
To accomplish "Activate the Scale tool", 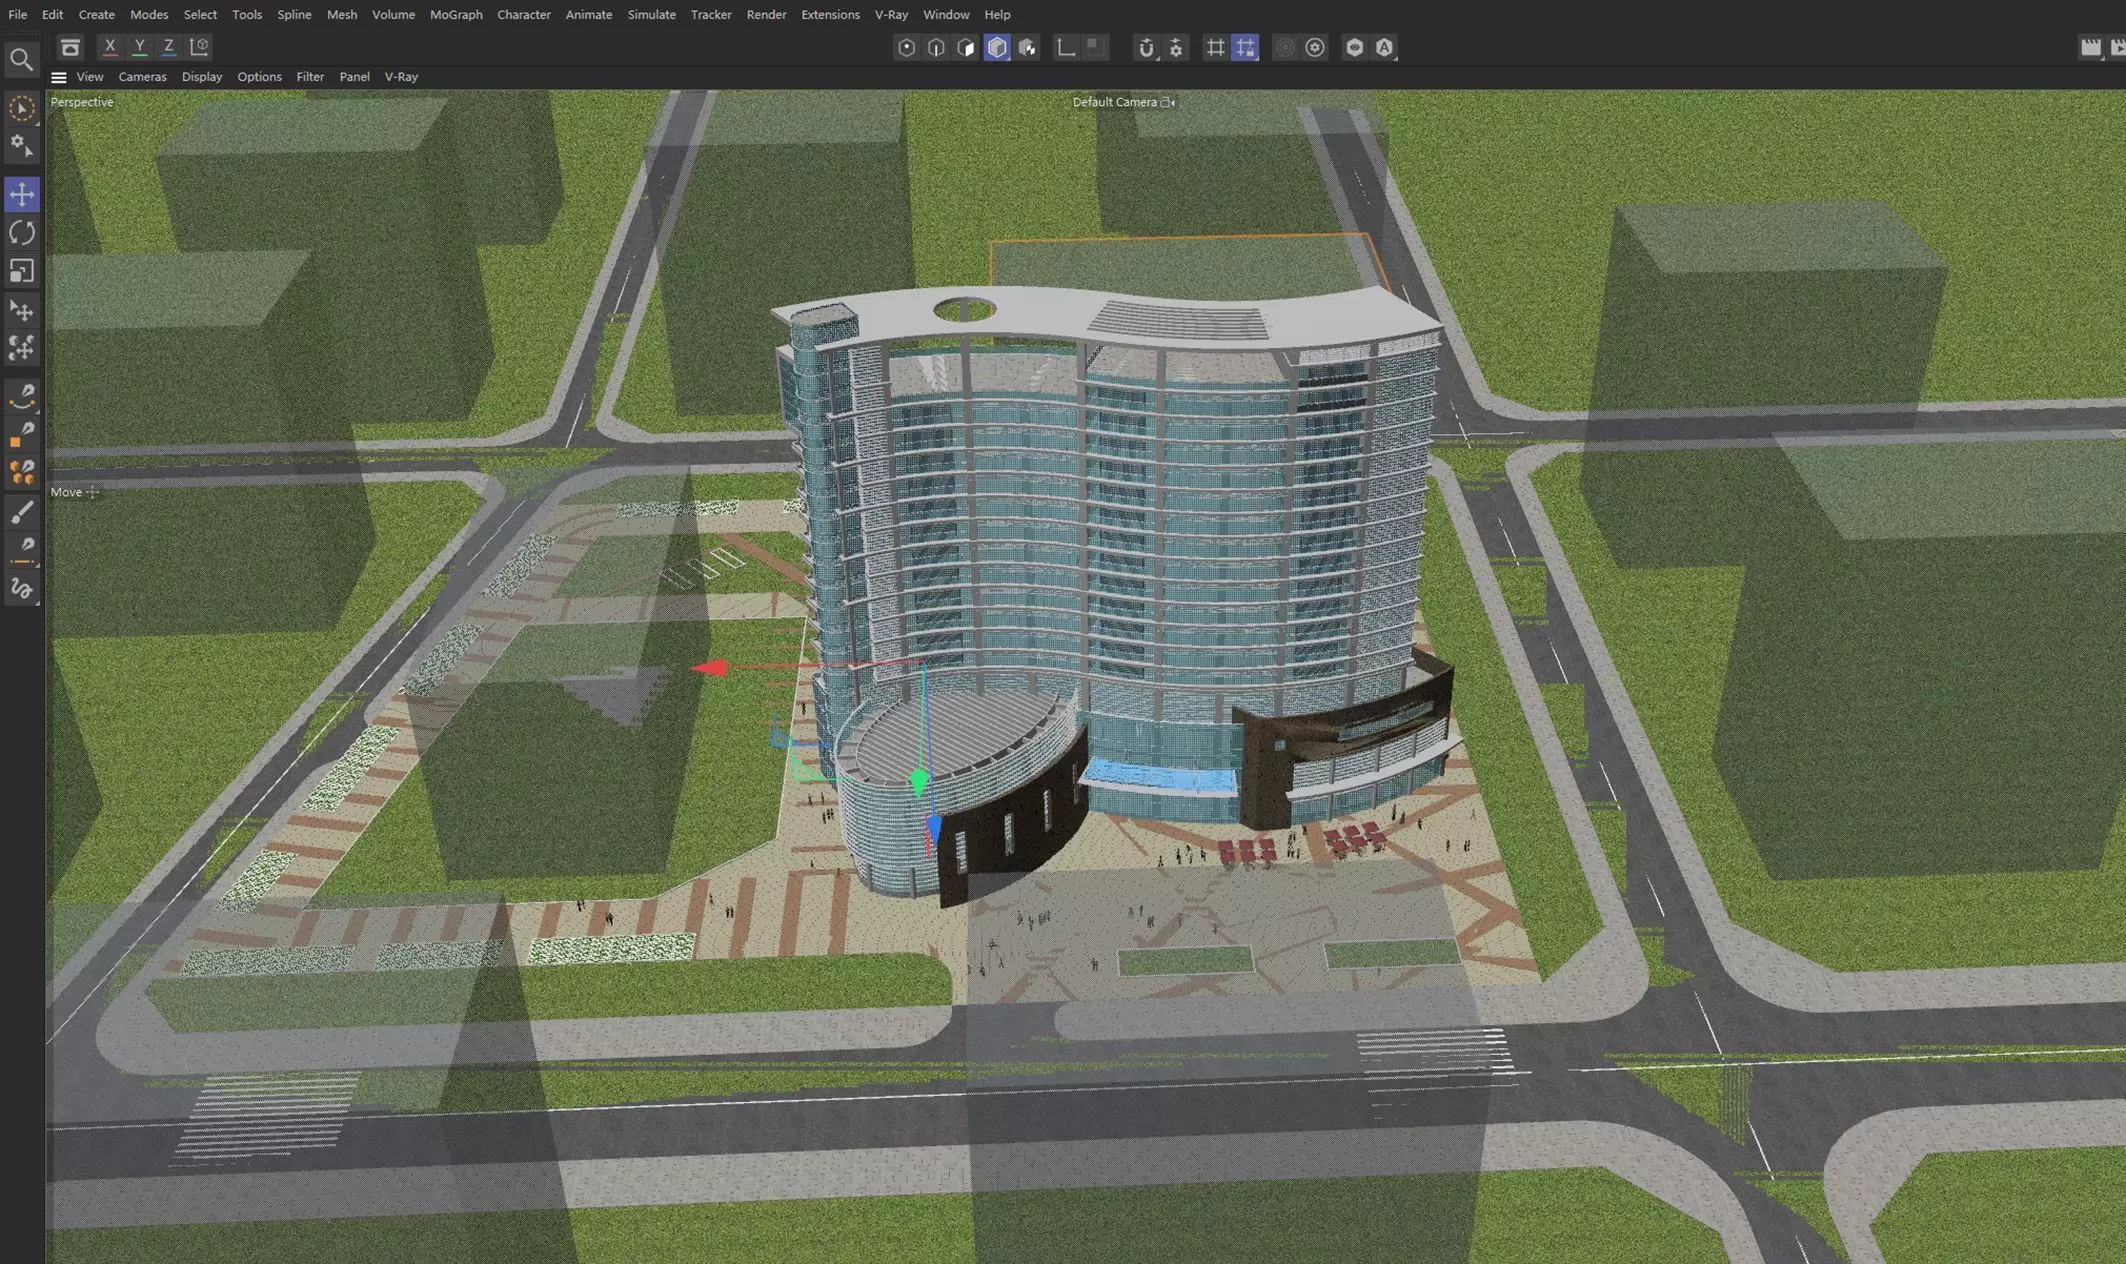I will (x=21, y=271).
